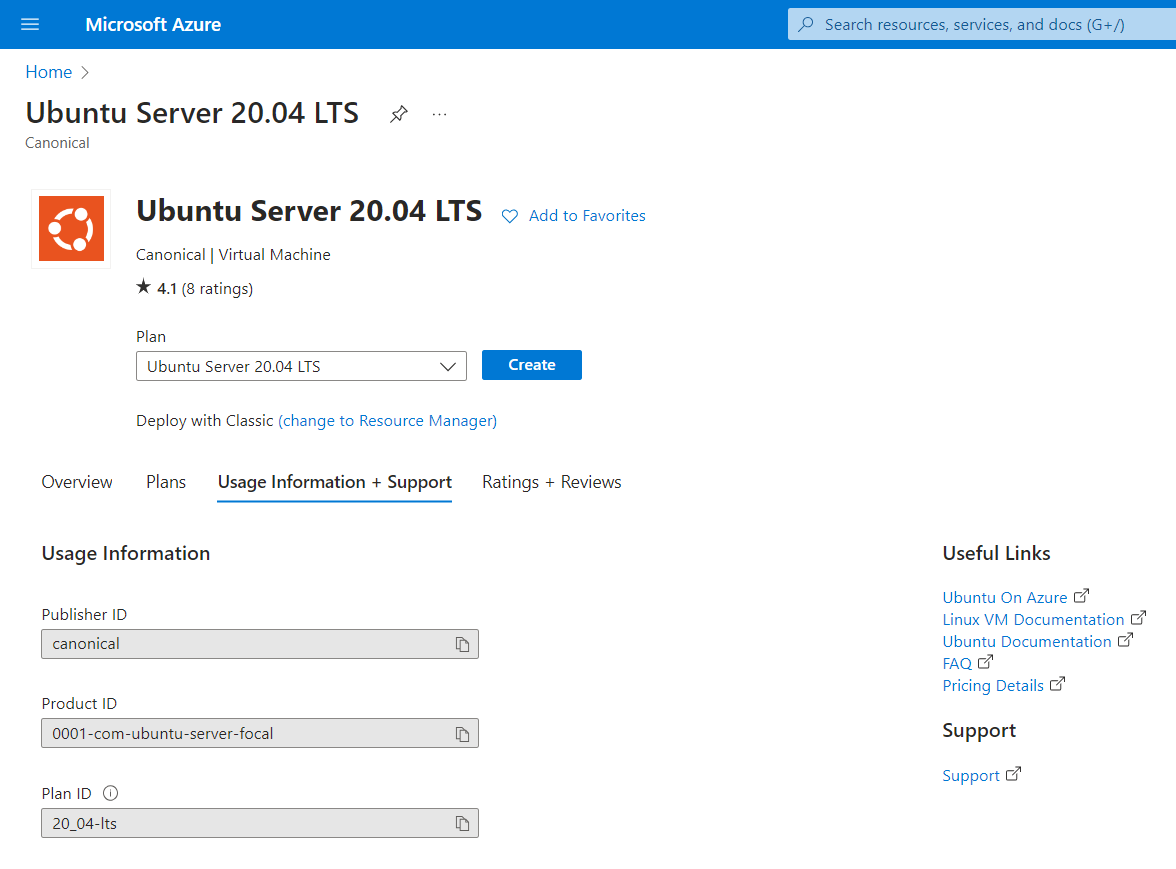Switch to the Plans tab
This screenshot has width=1176, height=869.
pos(166,482)
